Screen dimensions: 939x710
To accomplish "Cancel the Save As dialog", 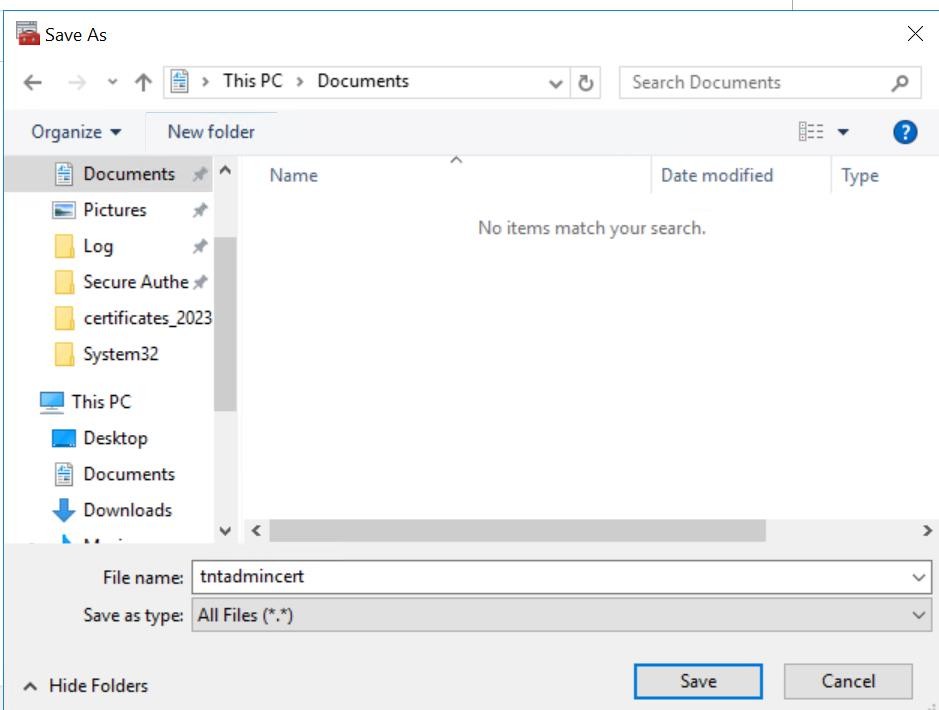I will tap(848, 681).
